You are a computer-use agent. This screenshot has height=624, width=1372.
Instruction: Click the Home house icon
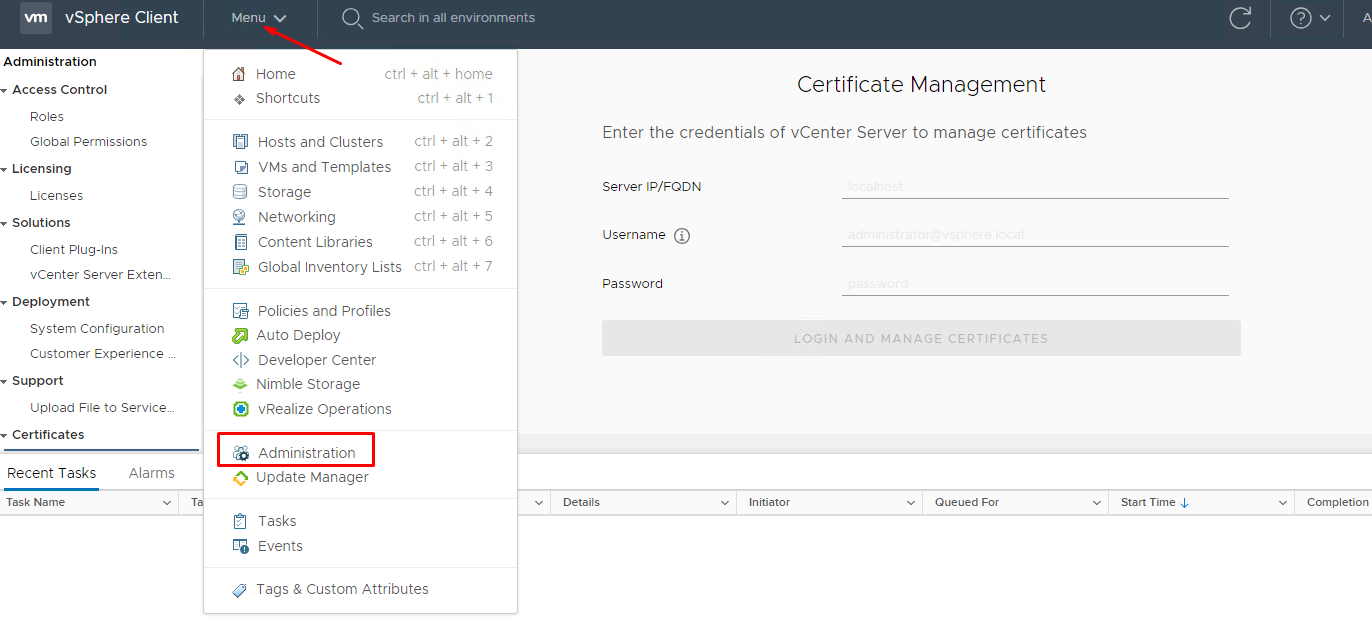[x=239, y=74]
